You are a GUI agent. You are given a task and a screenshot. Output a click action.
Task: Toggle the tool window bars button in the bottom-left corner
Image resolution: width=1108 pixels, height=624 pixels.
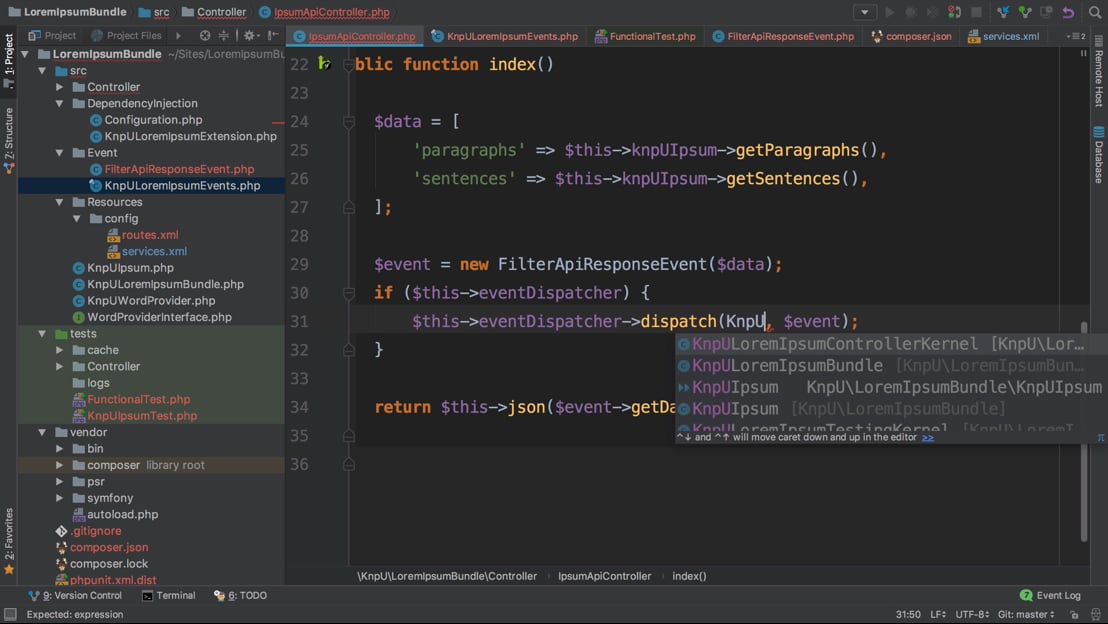click(x=10, y=614)
